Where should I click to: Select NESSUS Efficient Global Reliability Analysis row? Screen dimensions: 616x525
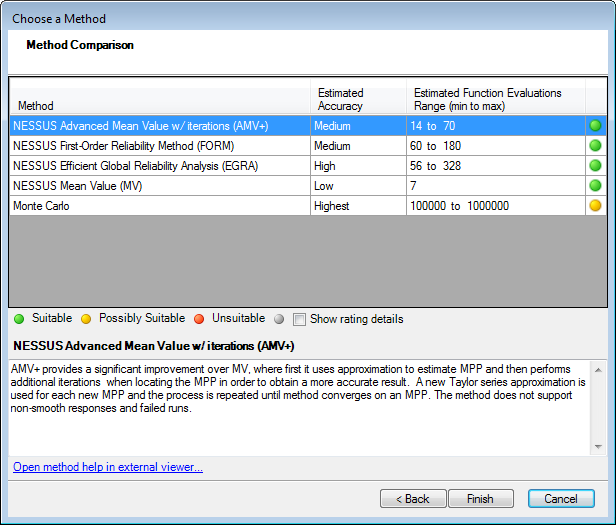pyautogui.click(x=135, y=166)
